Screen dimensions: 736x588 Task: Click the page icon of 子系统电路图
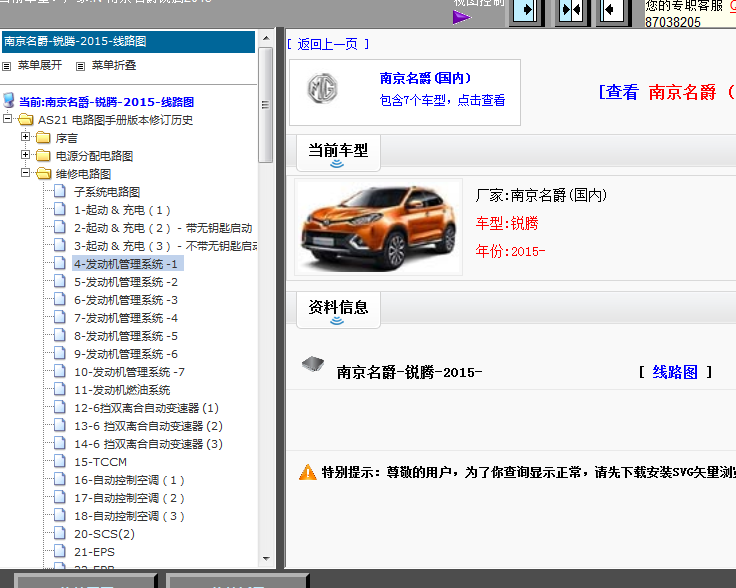[60, 191]
